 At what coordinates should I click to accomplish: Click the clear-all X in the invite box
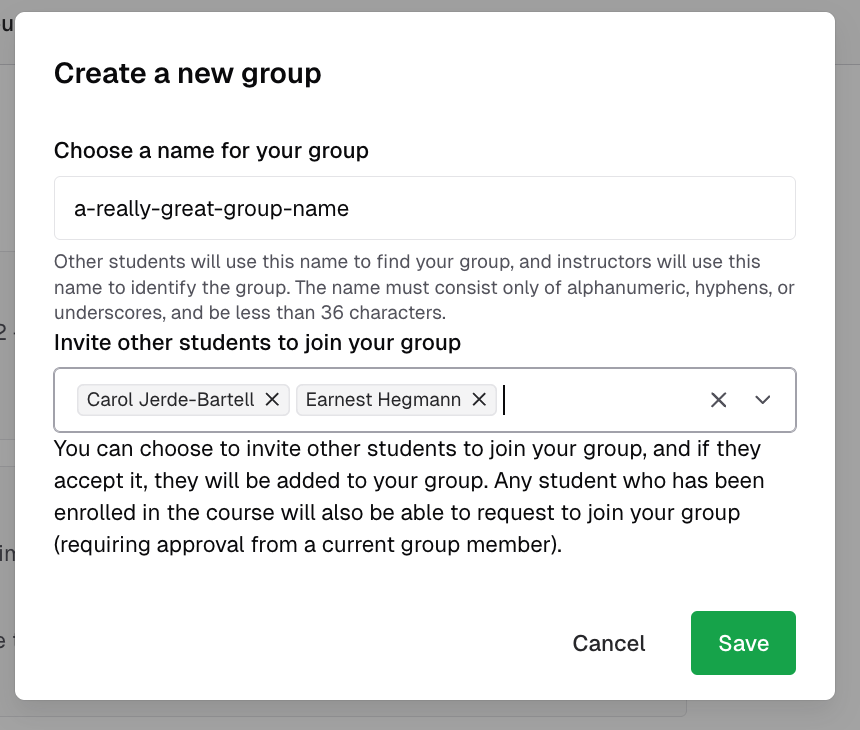pyautogui.click(x=718, y=399)
